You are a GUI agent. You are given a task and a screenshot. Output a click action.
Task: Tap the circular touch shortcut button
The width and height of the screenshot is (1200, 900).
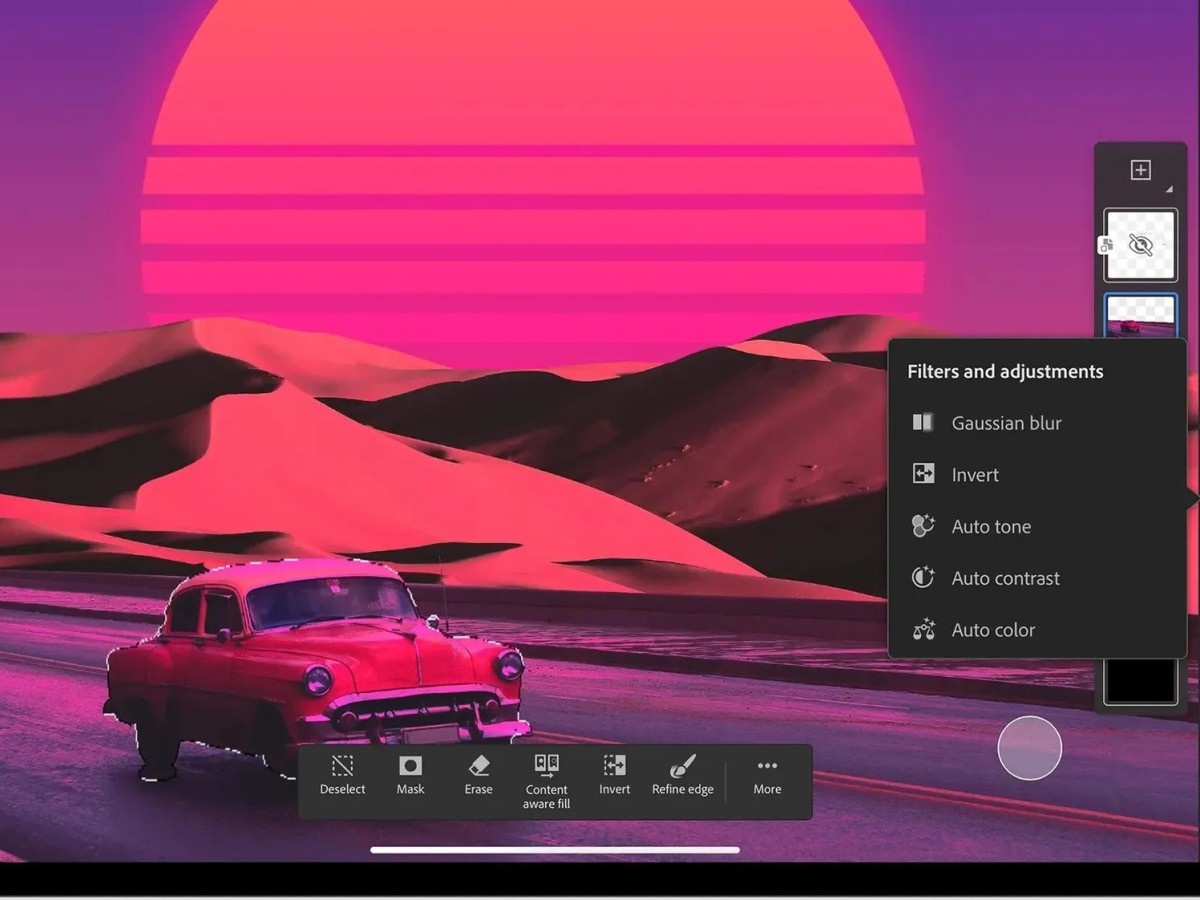[1029, 748]
